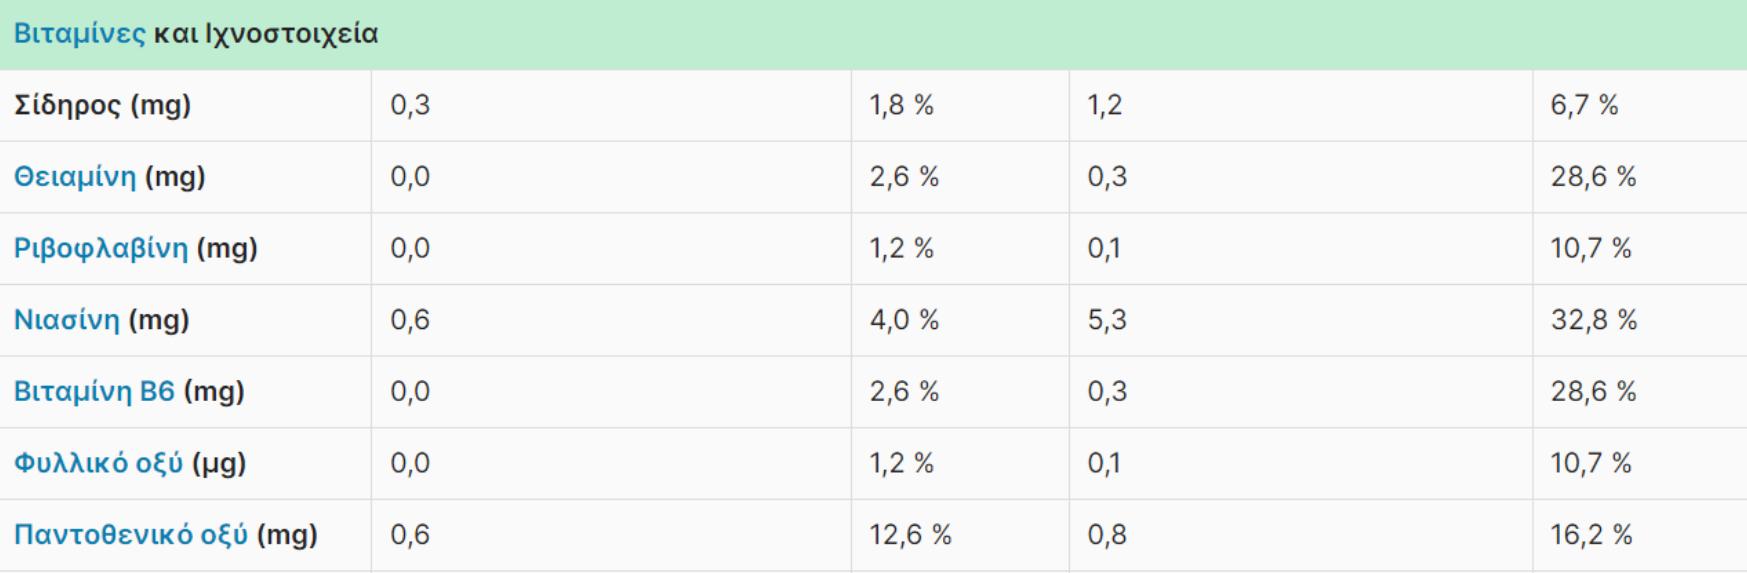Click the 1,2 value in the Σίδηρος row
Screen dimensions: 1747x573
pyautogui.click(x=1105, y=105)
